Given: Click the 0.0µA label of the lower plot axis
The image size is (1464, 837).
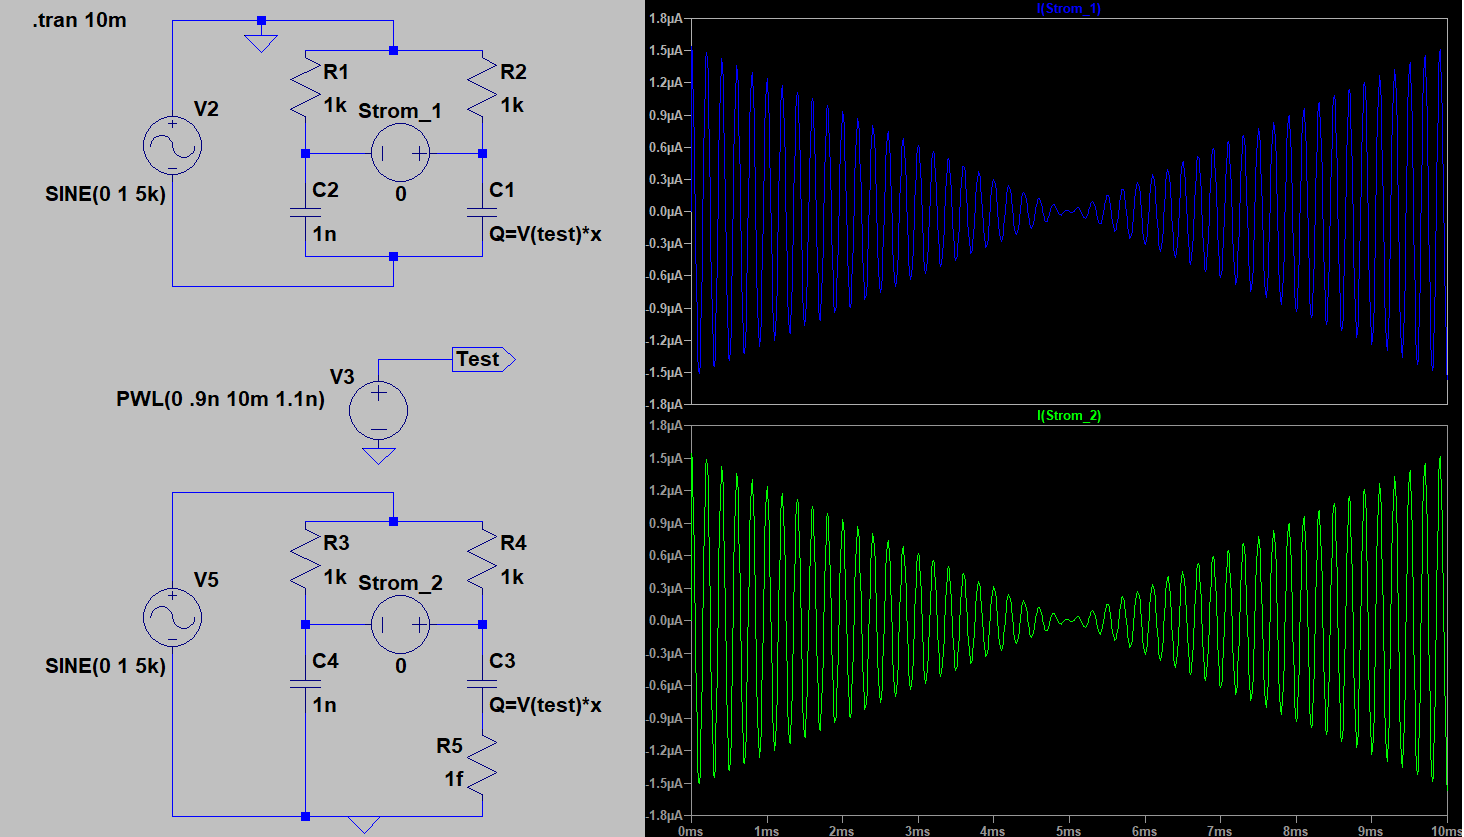Looking at the screenshot, I should 666,620.
